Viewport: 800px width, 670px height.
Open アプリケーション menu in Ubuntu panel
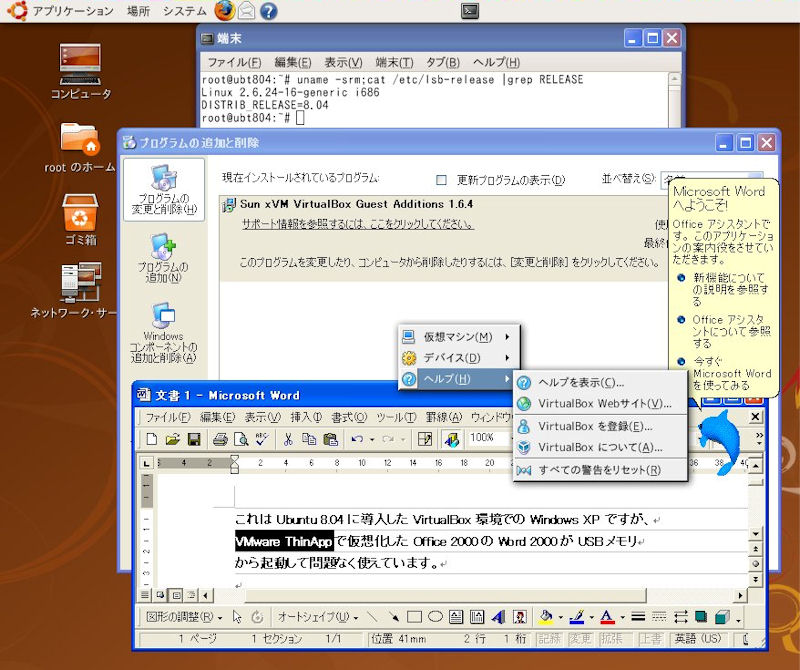(73, 11)
